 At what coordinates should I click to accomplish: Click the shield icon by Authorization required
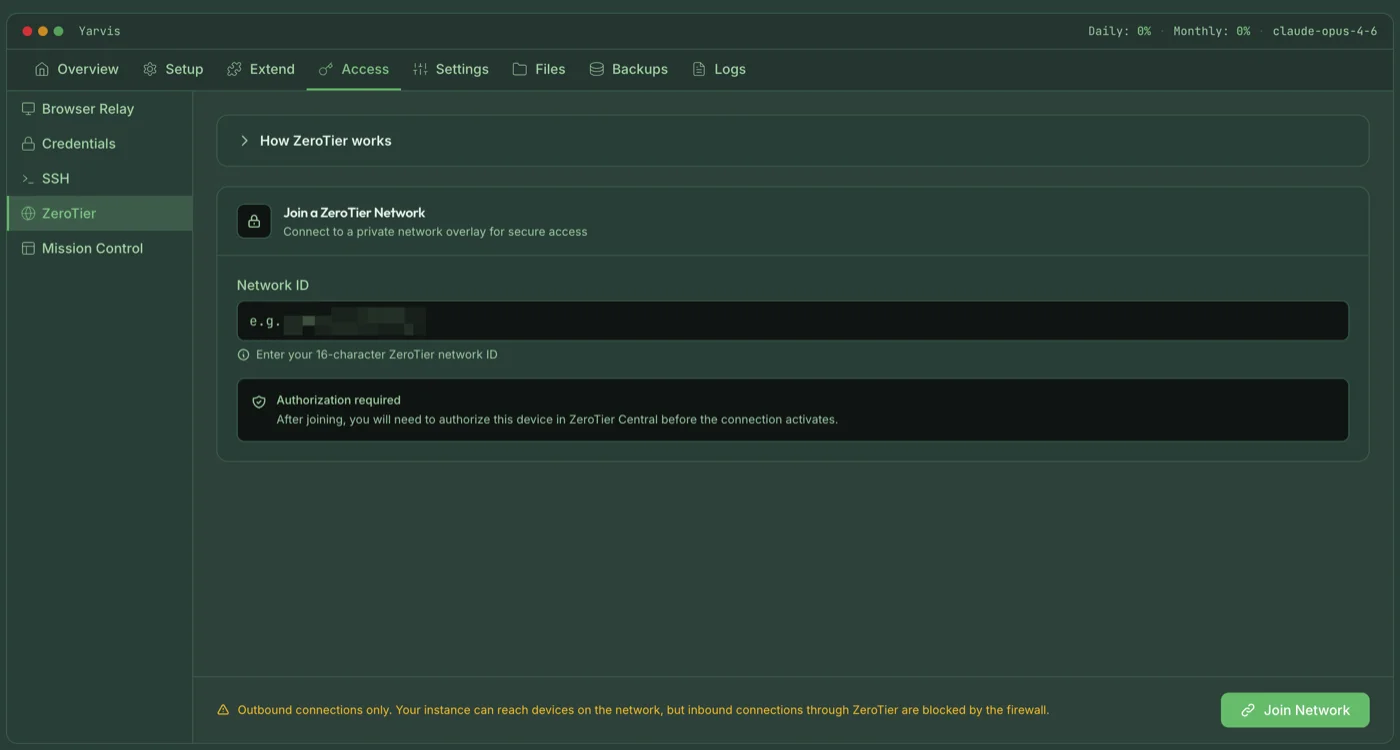(259, 401)
